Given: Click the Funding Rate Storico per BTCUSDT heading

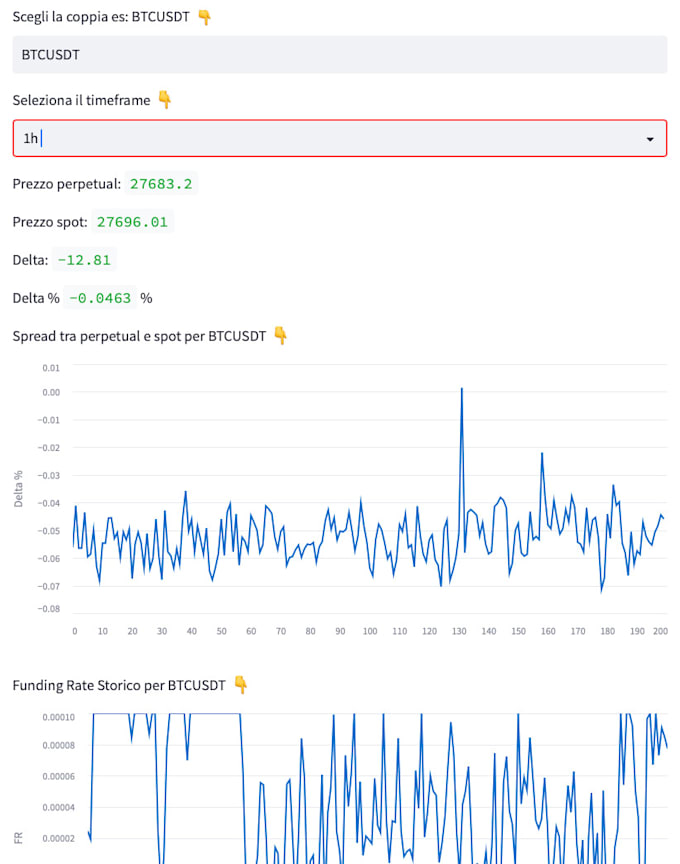Looking at the screenshot, I should tap(122, 685).
